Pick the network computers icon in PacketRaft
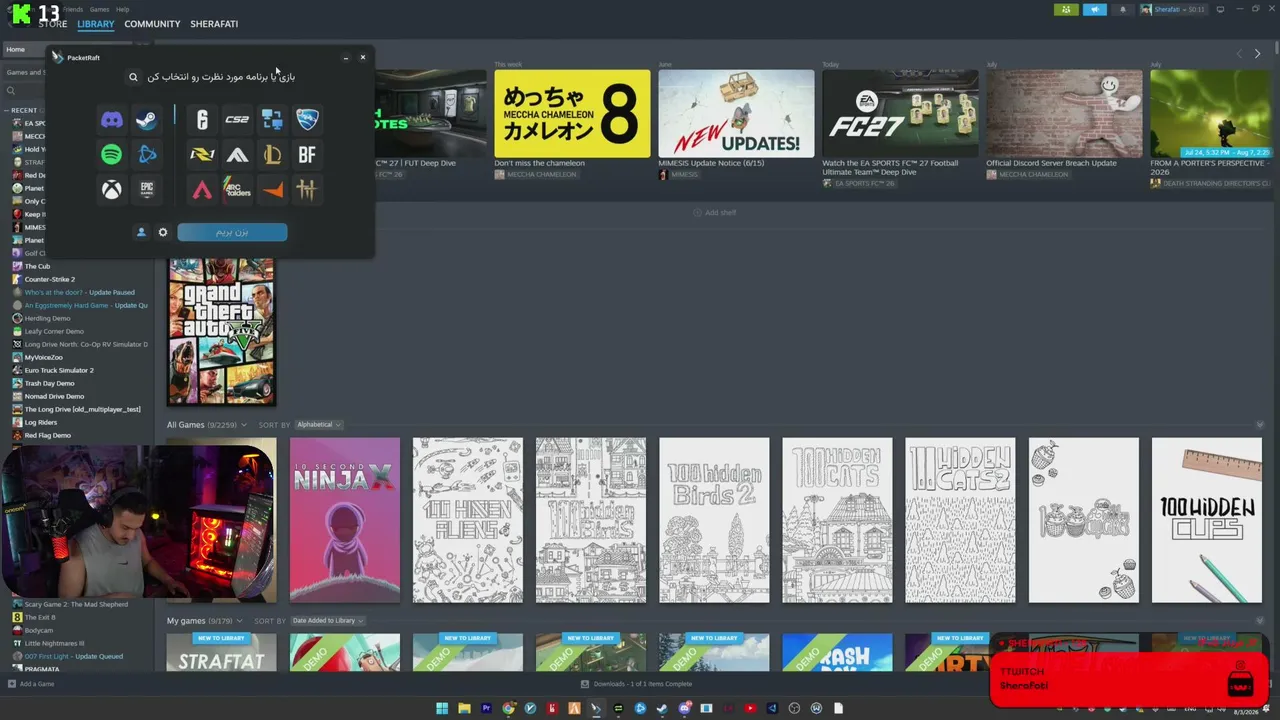Viewport: 1280px width, 720px height. [272, 120]
